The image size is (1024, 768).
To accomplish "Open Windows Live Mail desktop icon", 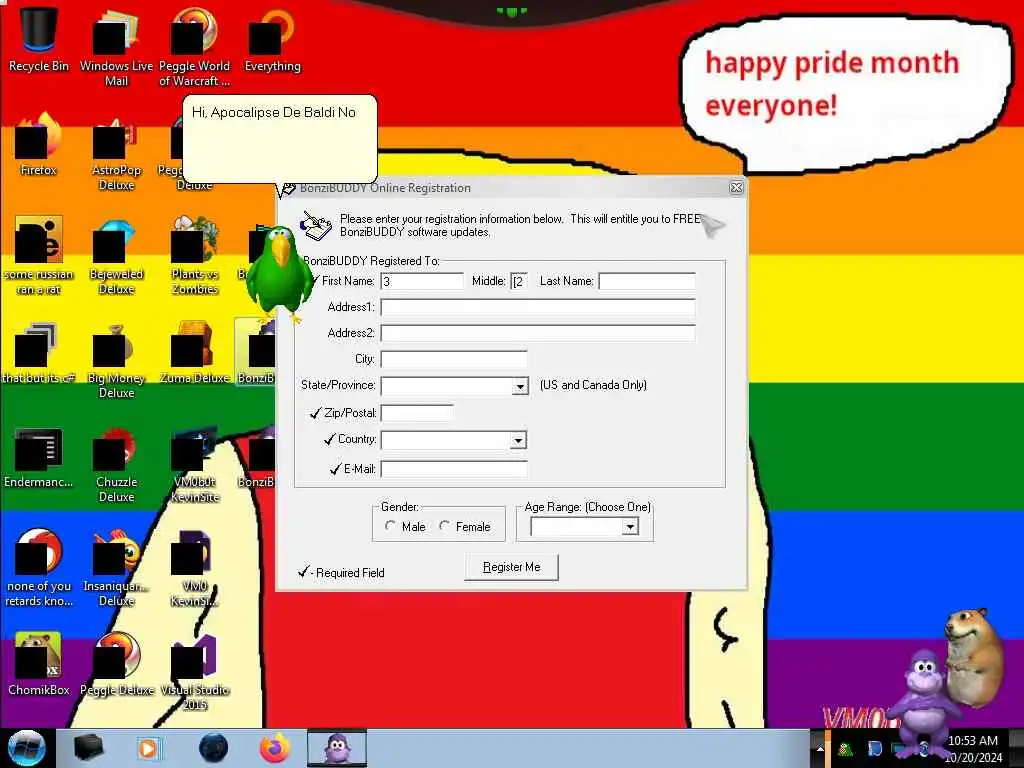I will (x=116, y=47).
